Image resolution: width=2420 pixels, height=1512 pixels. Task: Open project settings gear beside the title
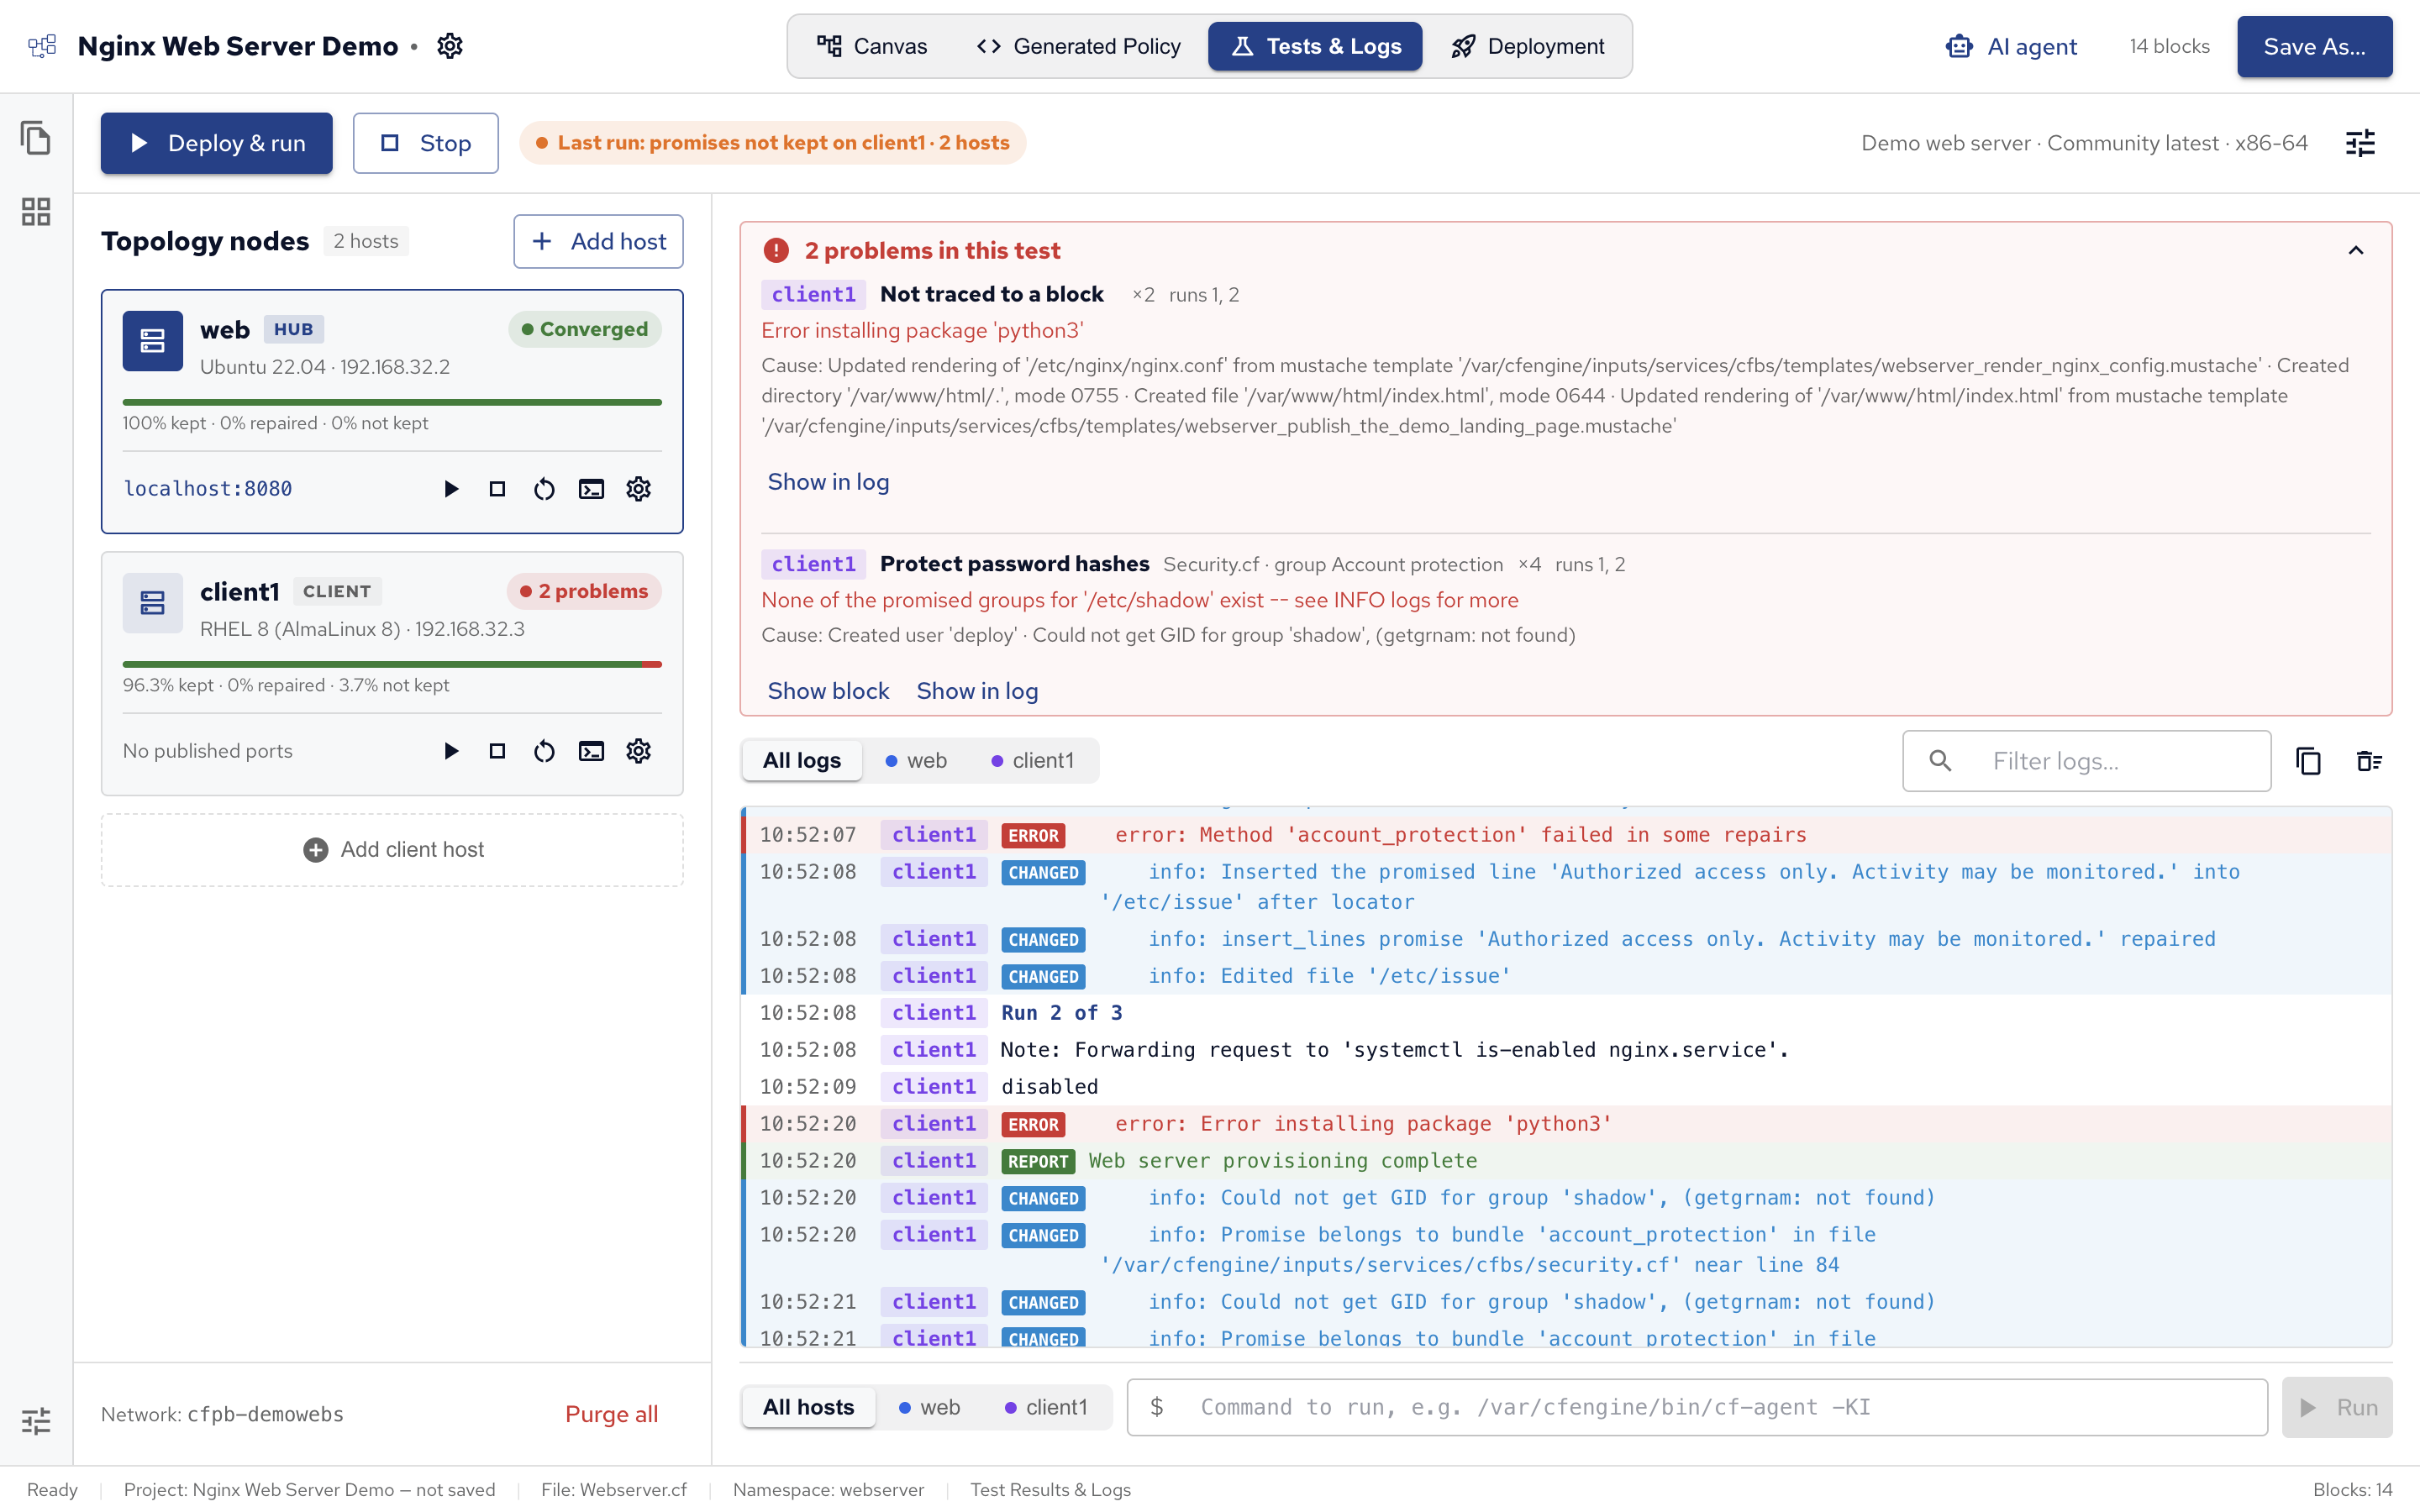pos(450,46)
